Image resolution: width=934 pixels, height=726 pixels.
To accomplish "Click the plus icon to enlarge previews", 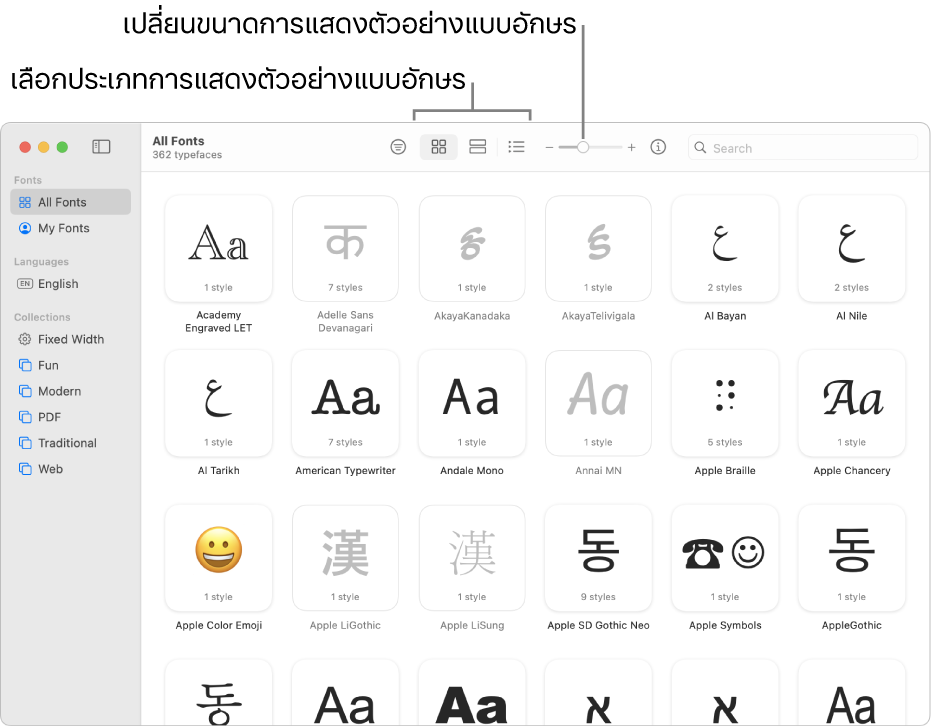I will click(x=631, y=147).
